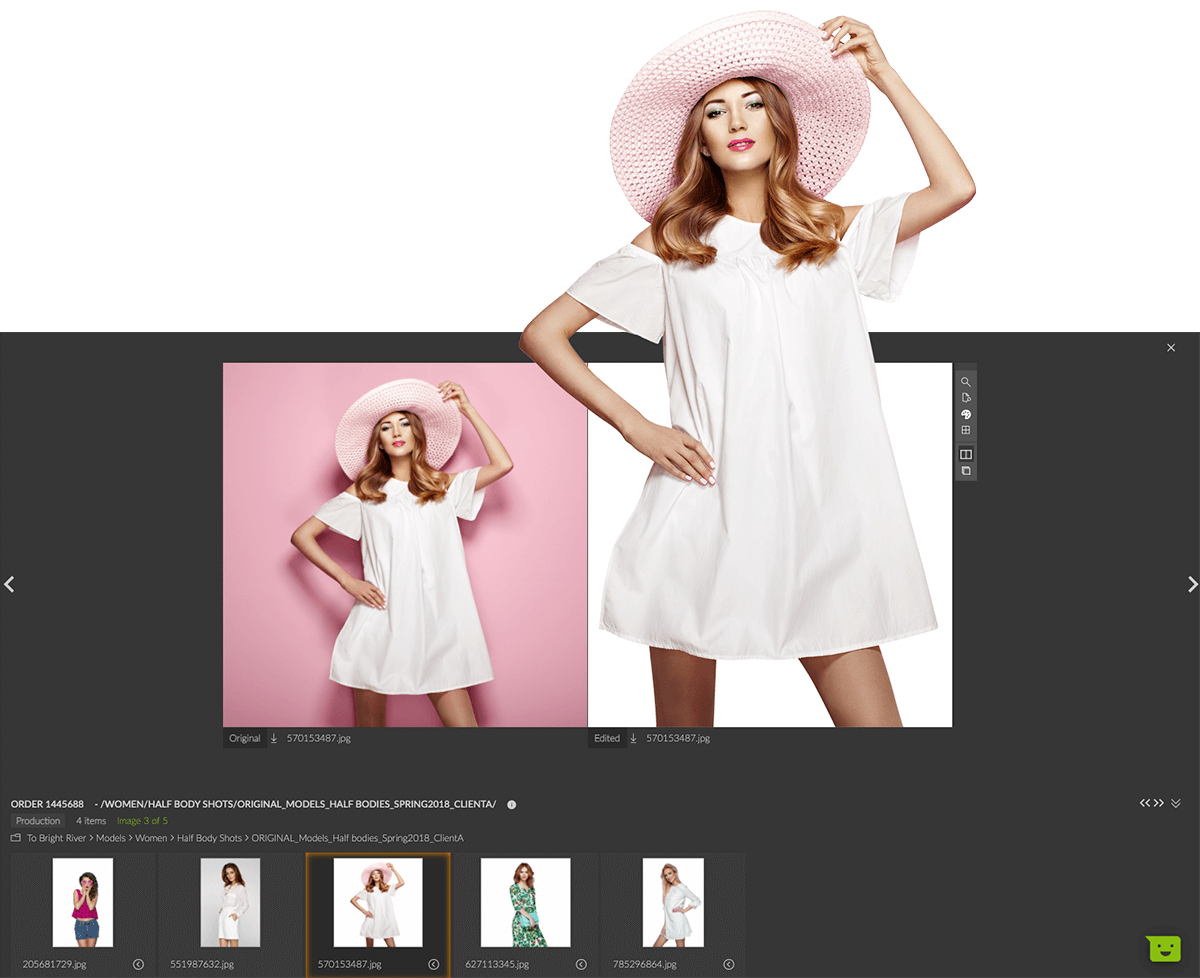Click the edited white-background preview image

point(770,545)
